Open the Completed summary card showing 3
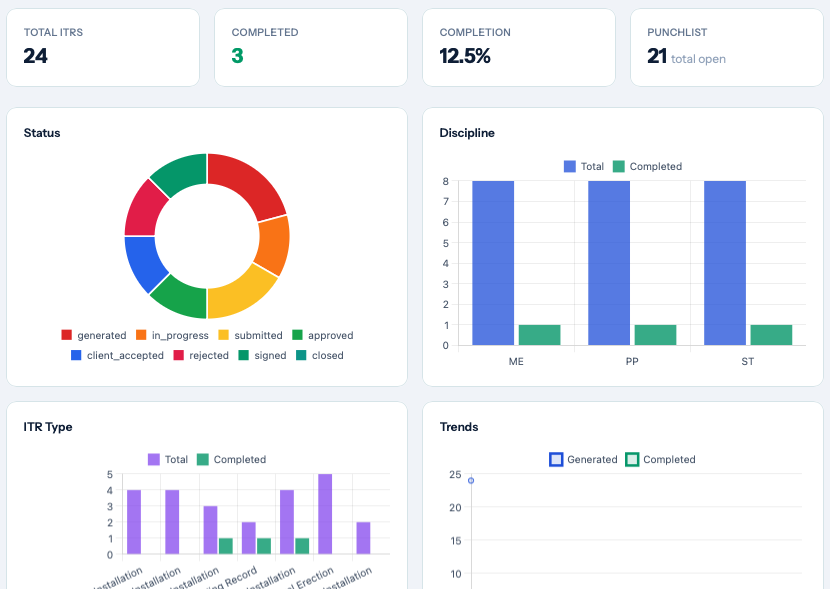 (x=311, y=47)
